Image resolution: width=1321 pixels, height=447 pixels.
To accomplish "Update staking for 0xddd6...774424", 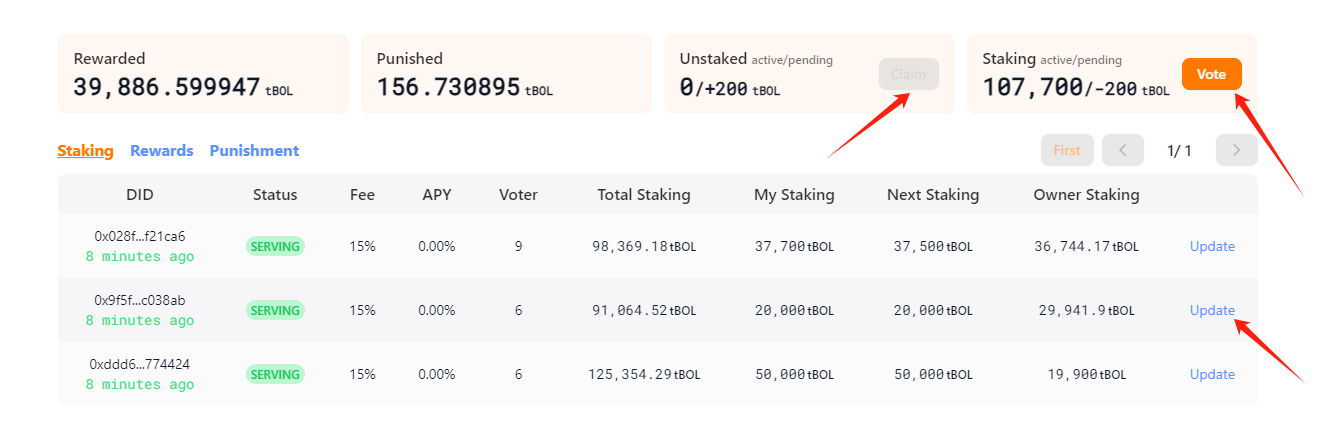I will [1212, 374].
